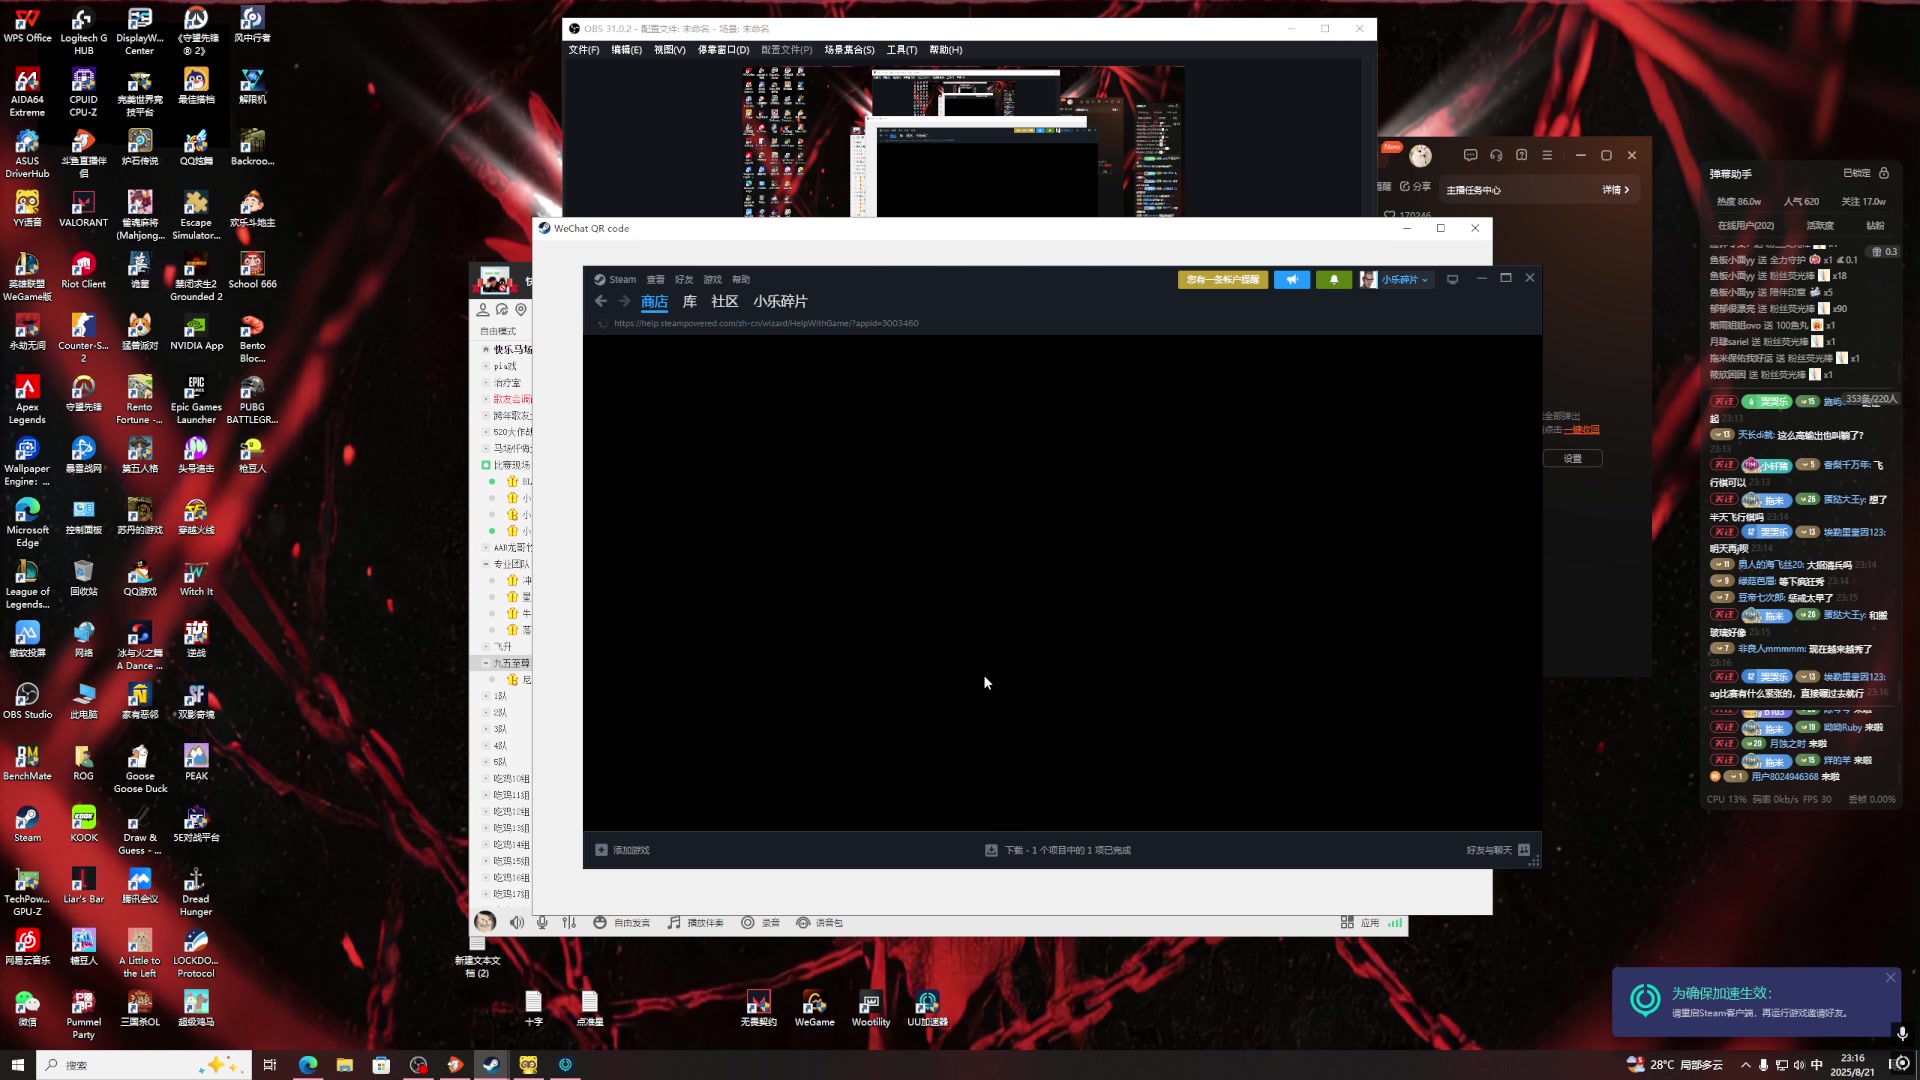Open Steam's 小乐碎片 profile tab

781,302
